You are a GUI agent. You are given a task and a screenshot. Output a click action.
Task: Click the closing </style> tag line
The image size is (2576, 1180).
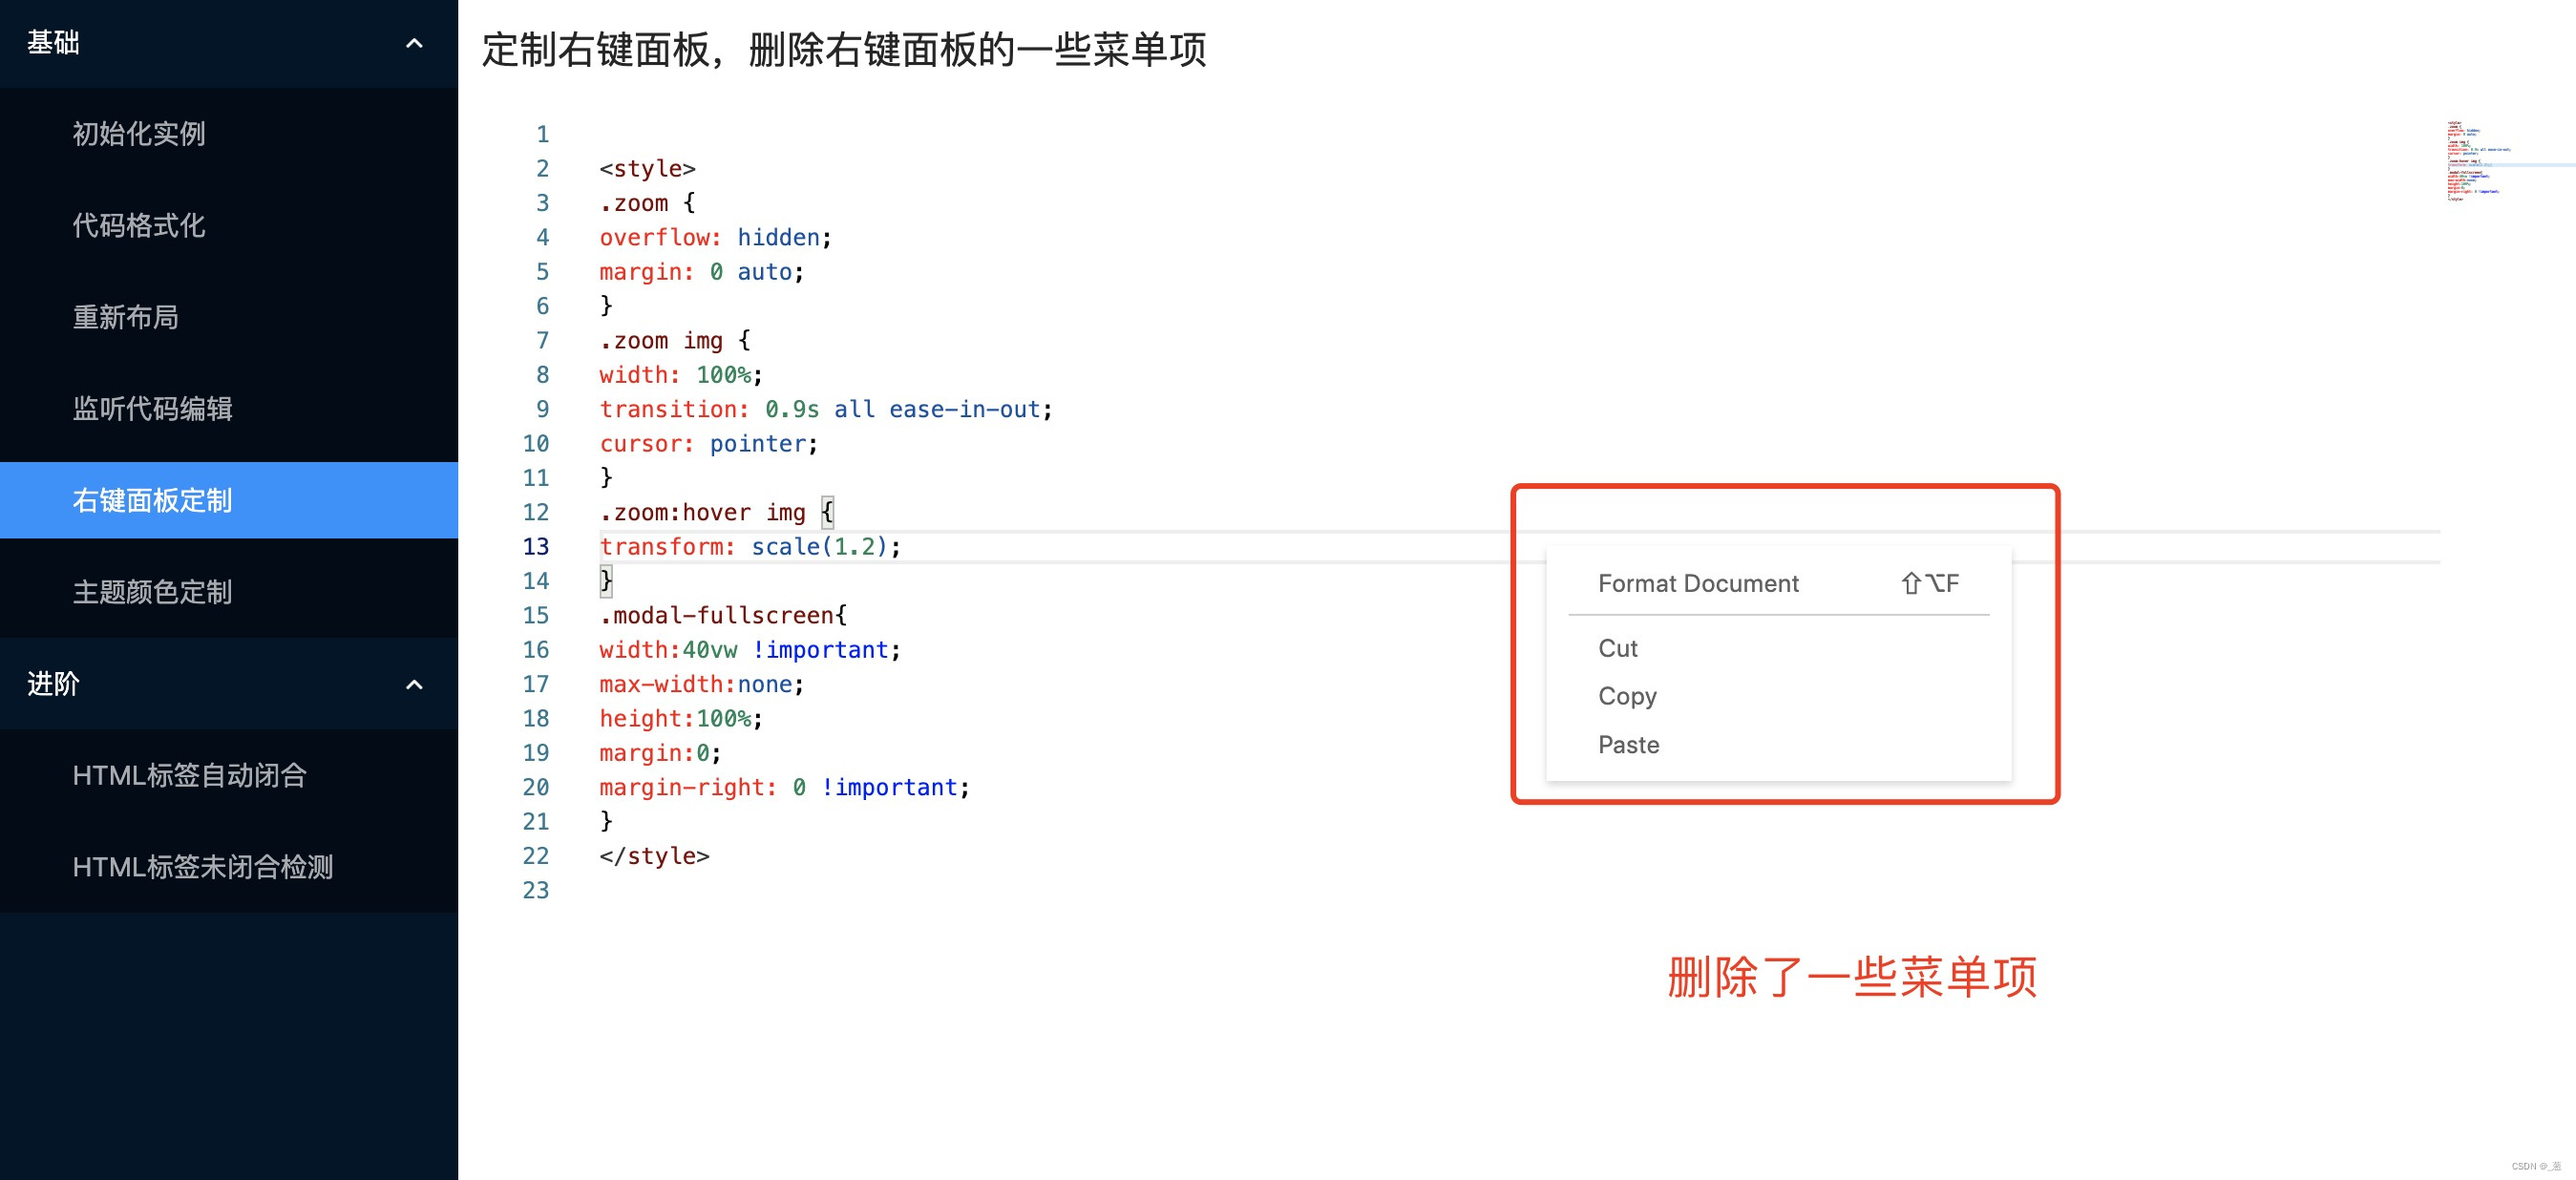tap(654, 856)
